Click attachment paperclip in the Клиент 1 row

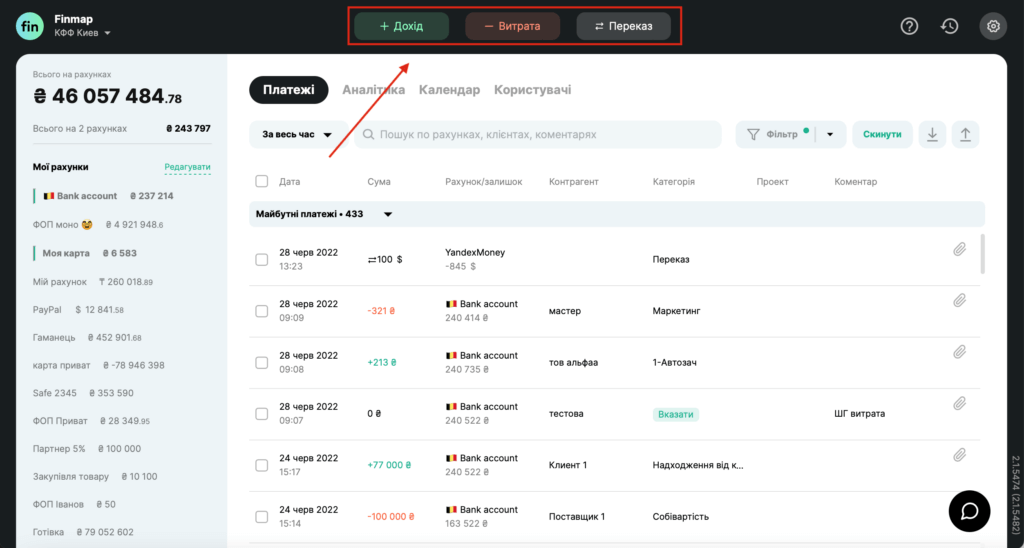pyautogui.click(x=959, y=455)
